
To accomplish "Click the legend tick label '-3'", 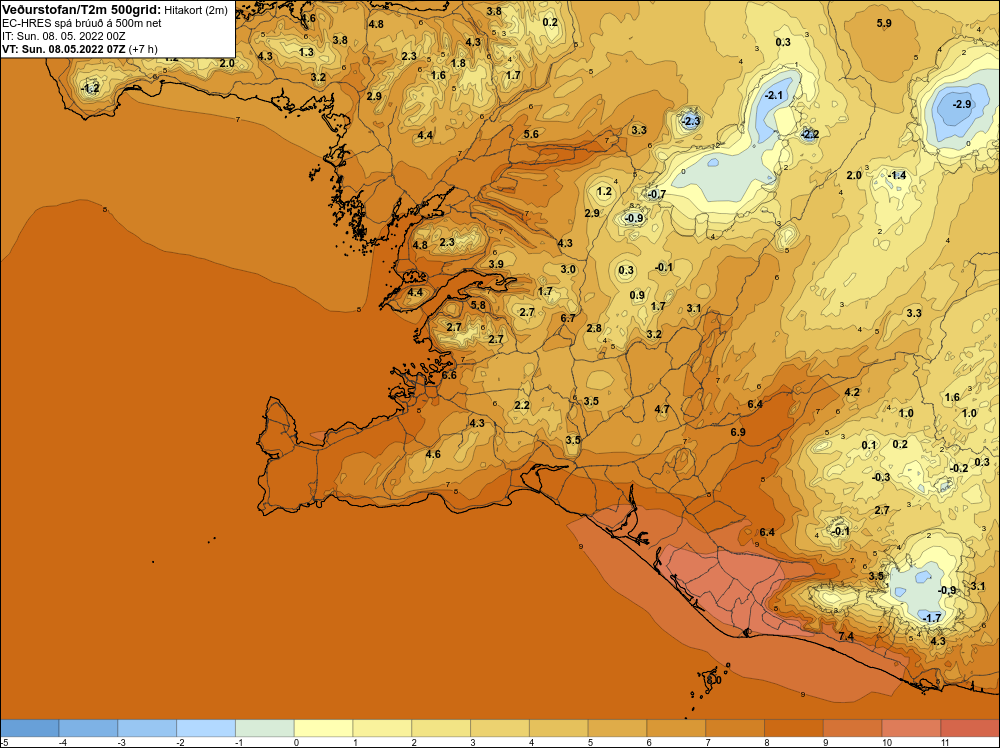I will (x=122, y=742).
